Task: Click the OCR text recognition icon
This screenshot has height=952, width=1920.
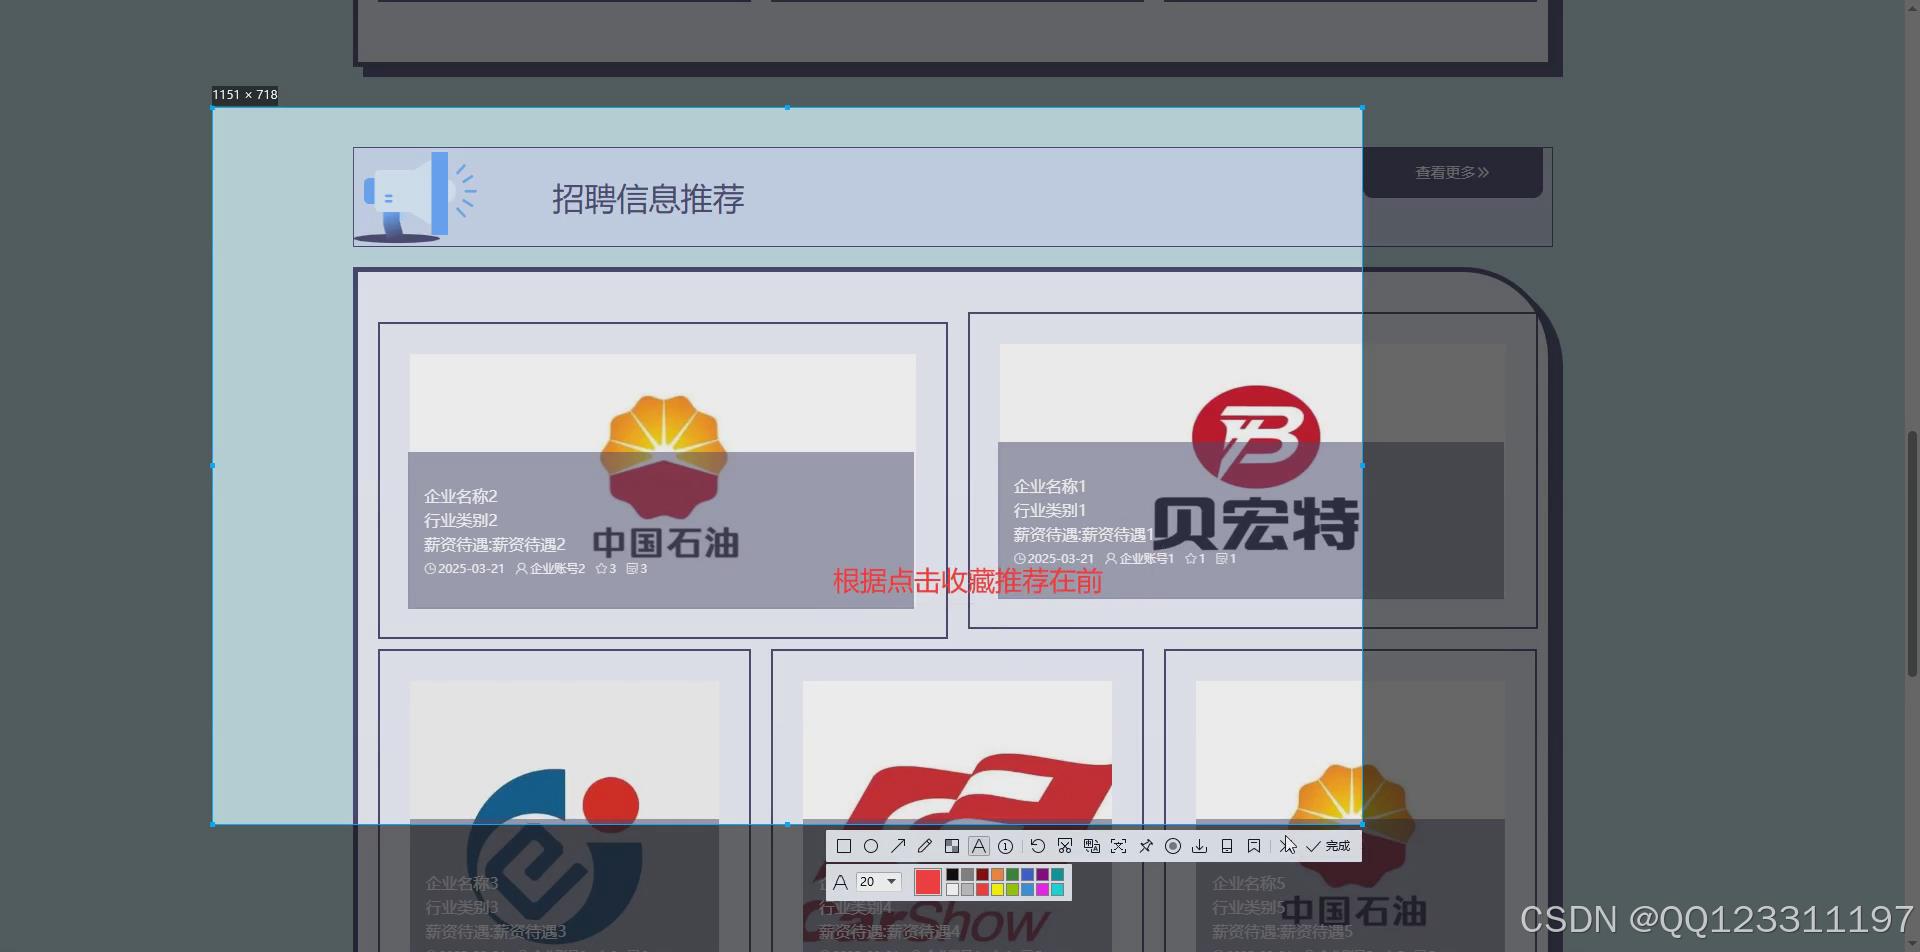Action: click(1119, 846)
